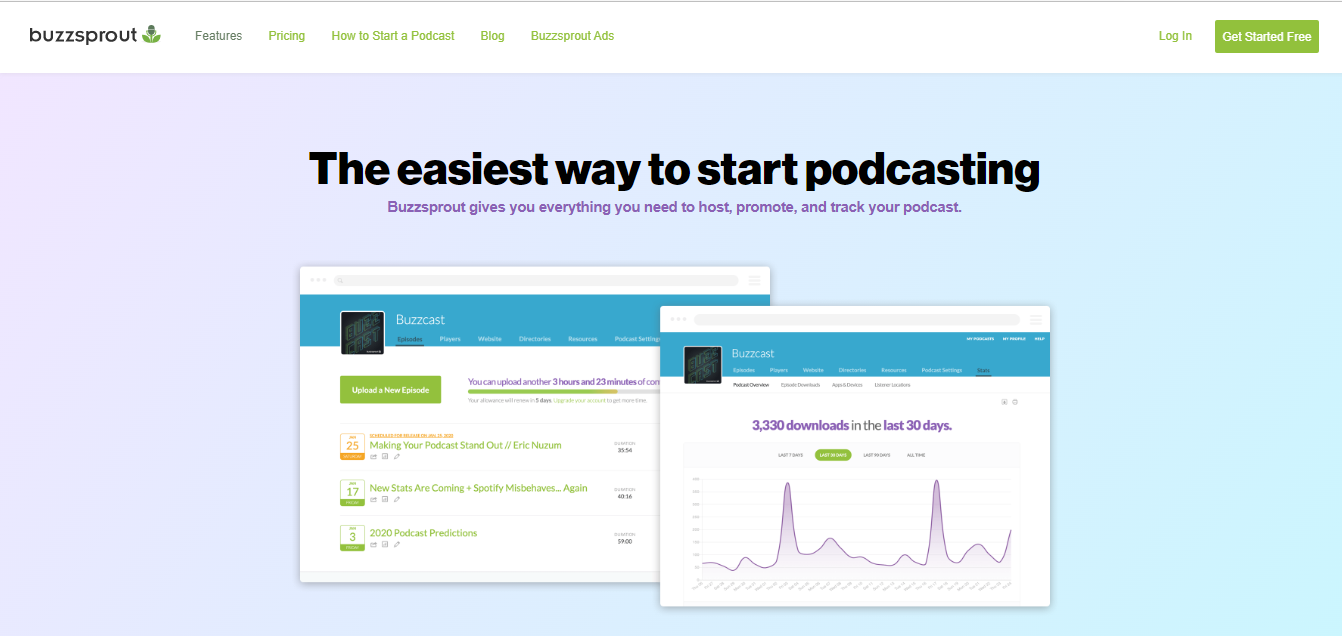This screenshot has width=1342, height=636.
Task: Click stats icon under 2020 Podcast Predictions
Action: click(x=385, y=545)
